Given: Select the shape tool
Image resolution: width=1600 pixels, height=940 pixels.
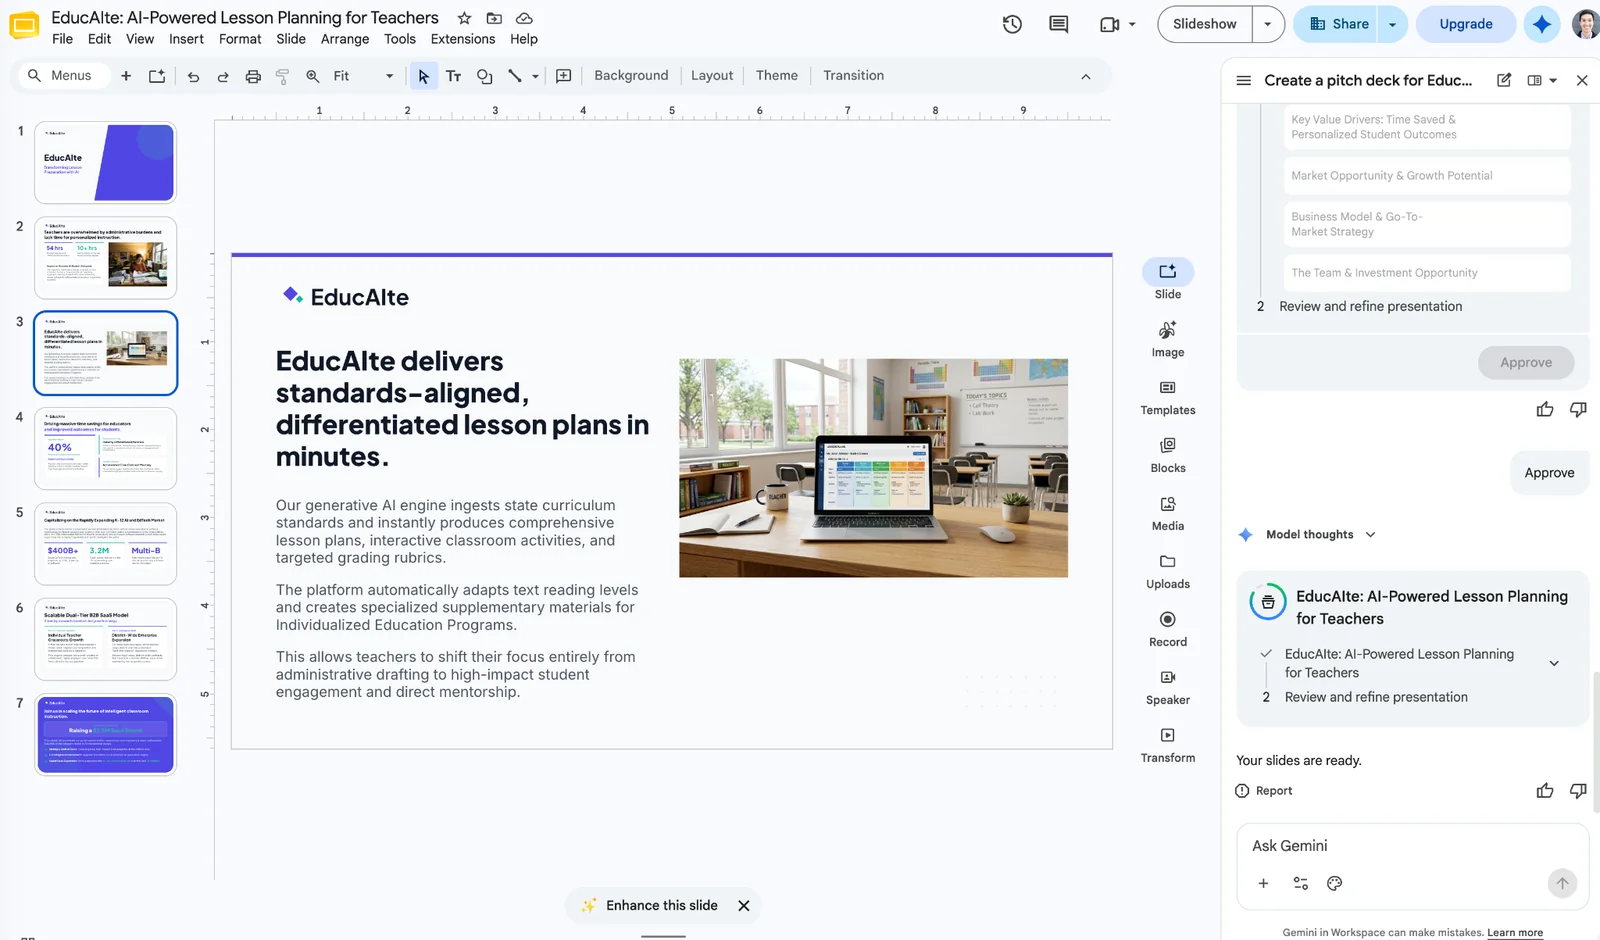Looking at the screenshot, I should [x=485, y=76].
